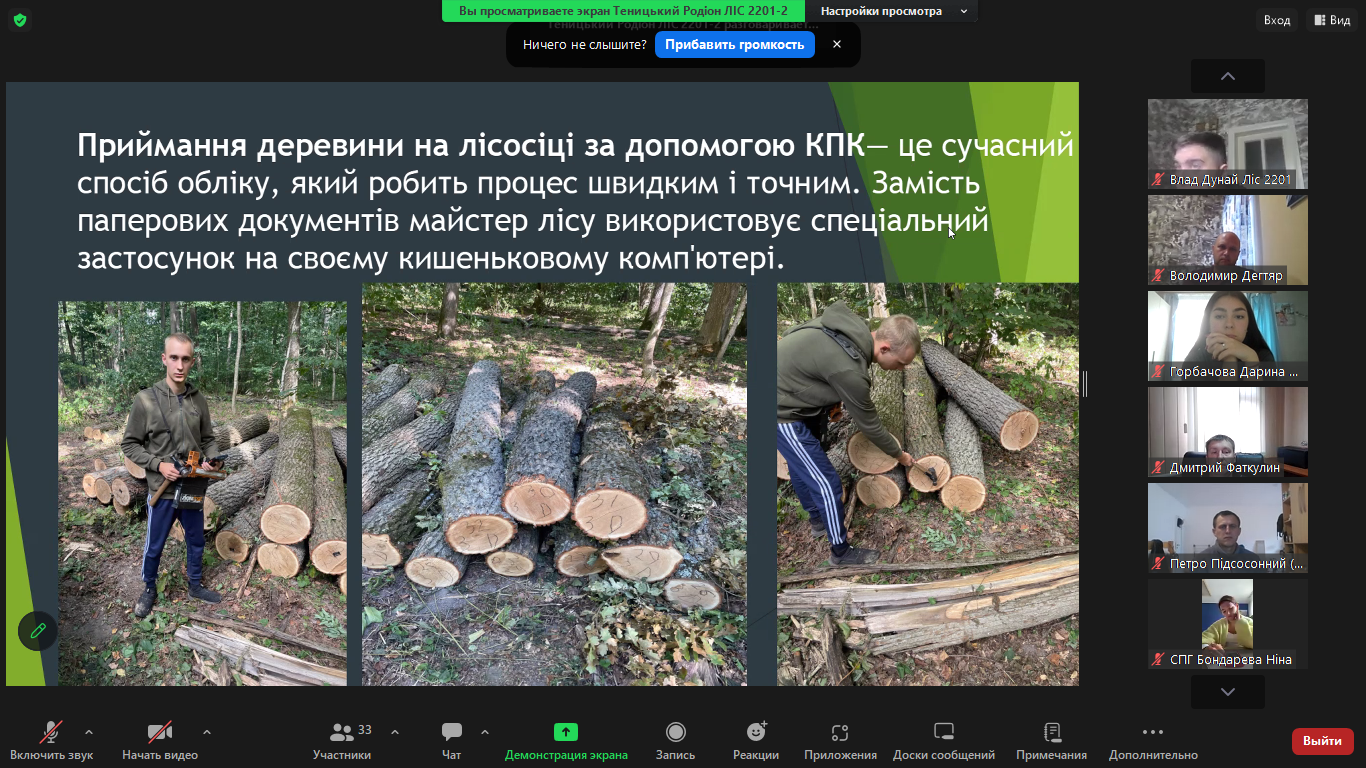The width and height of the screenshot is (1366, 768).
Task: Open the Реакции reactions menu
Action: coord(756,740)
